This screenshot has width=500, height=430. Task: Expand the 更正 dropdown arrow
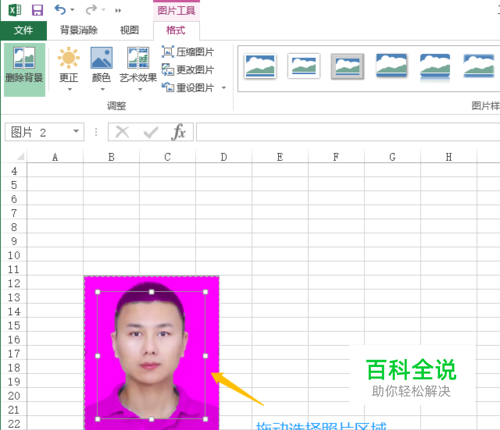pyautogui.click(x=70, y=89)
